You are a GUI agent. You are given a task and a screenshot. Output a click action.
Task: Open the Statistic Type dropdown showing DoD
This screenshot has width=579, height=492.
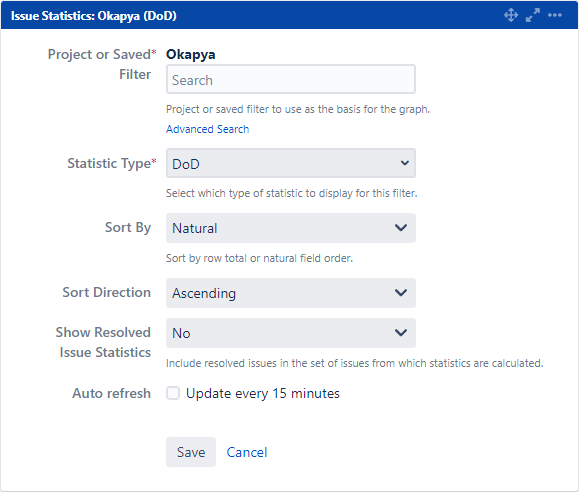(x=291, y=163)
